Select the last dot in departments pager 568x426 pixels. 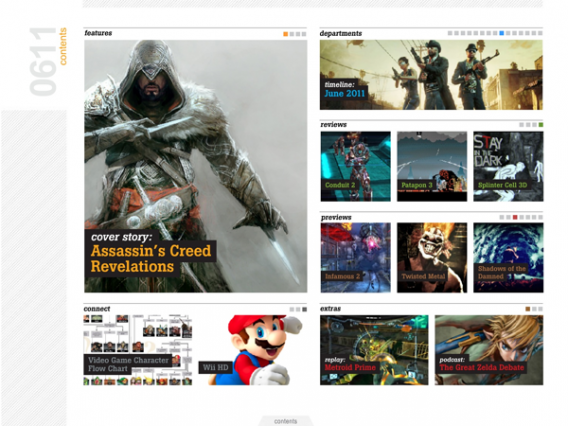(540, 33)
